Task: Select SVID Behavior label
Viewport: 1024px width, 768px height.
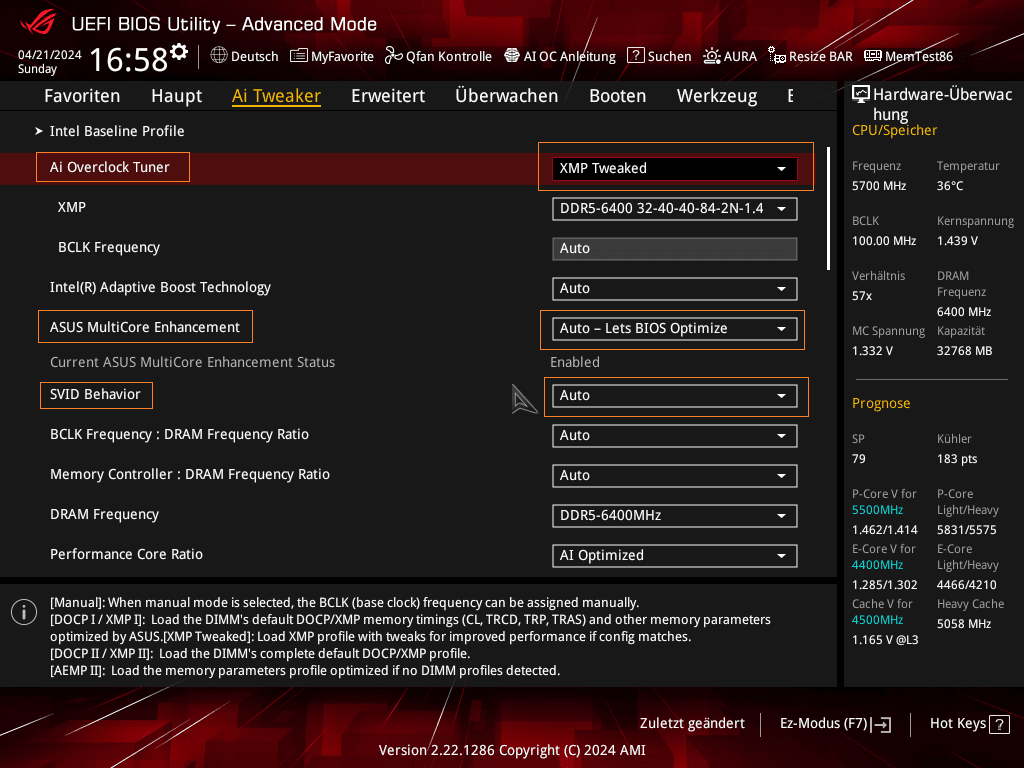Action: point(95,394)
